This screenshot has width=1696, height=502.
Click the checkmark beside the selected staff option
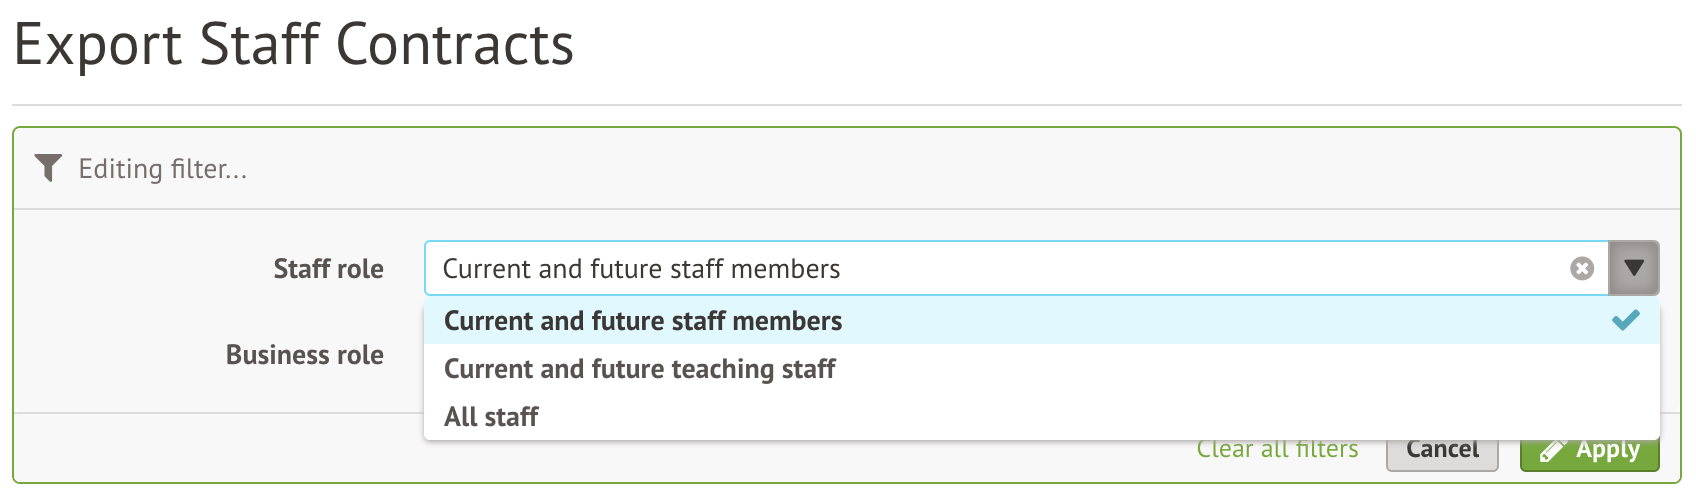pyautogui.click(x=1625, y=320)
